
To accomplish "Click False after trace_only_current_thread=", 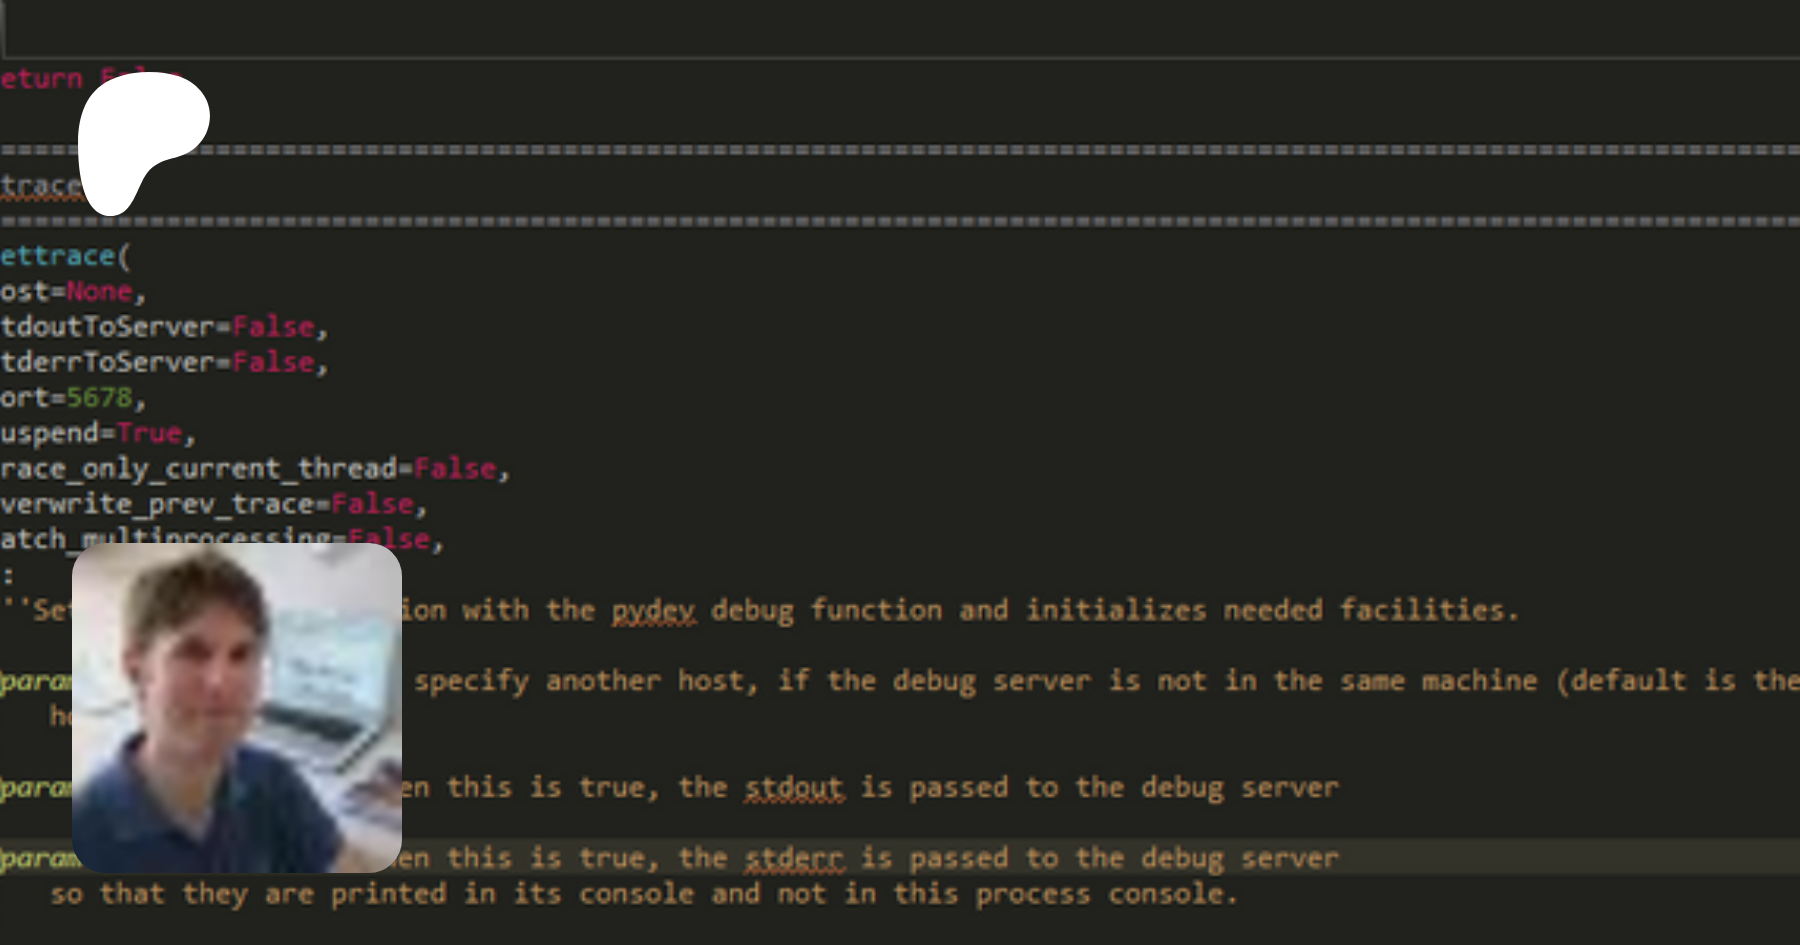I will coord(455,469).
